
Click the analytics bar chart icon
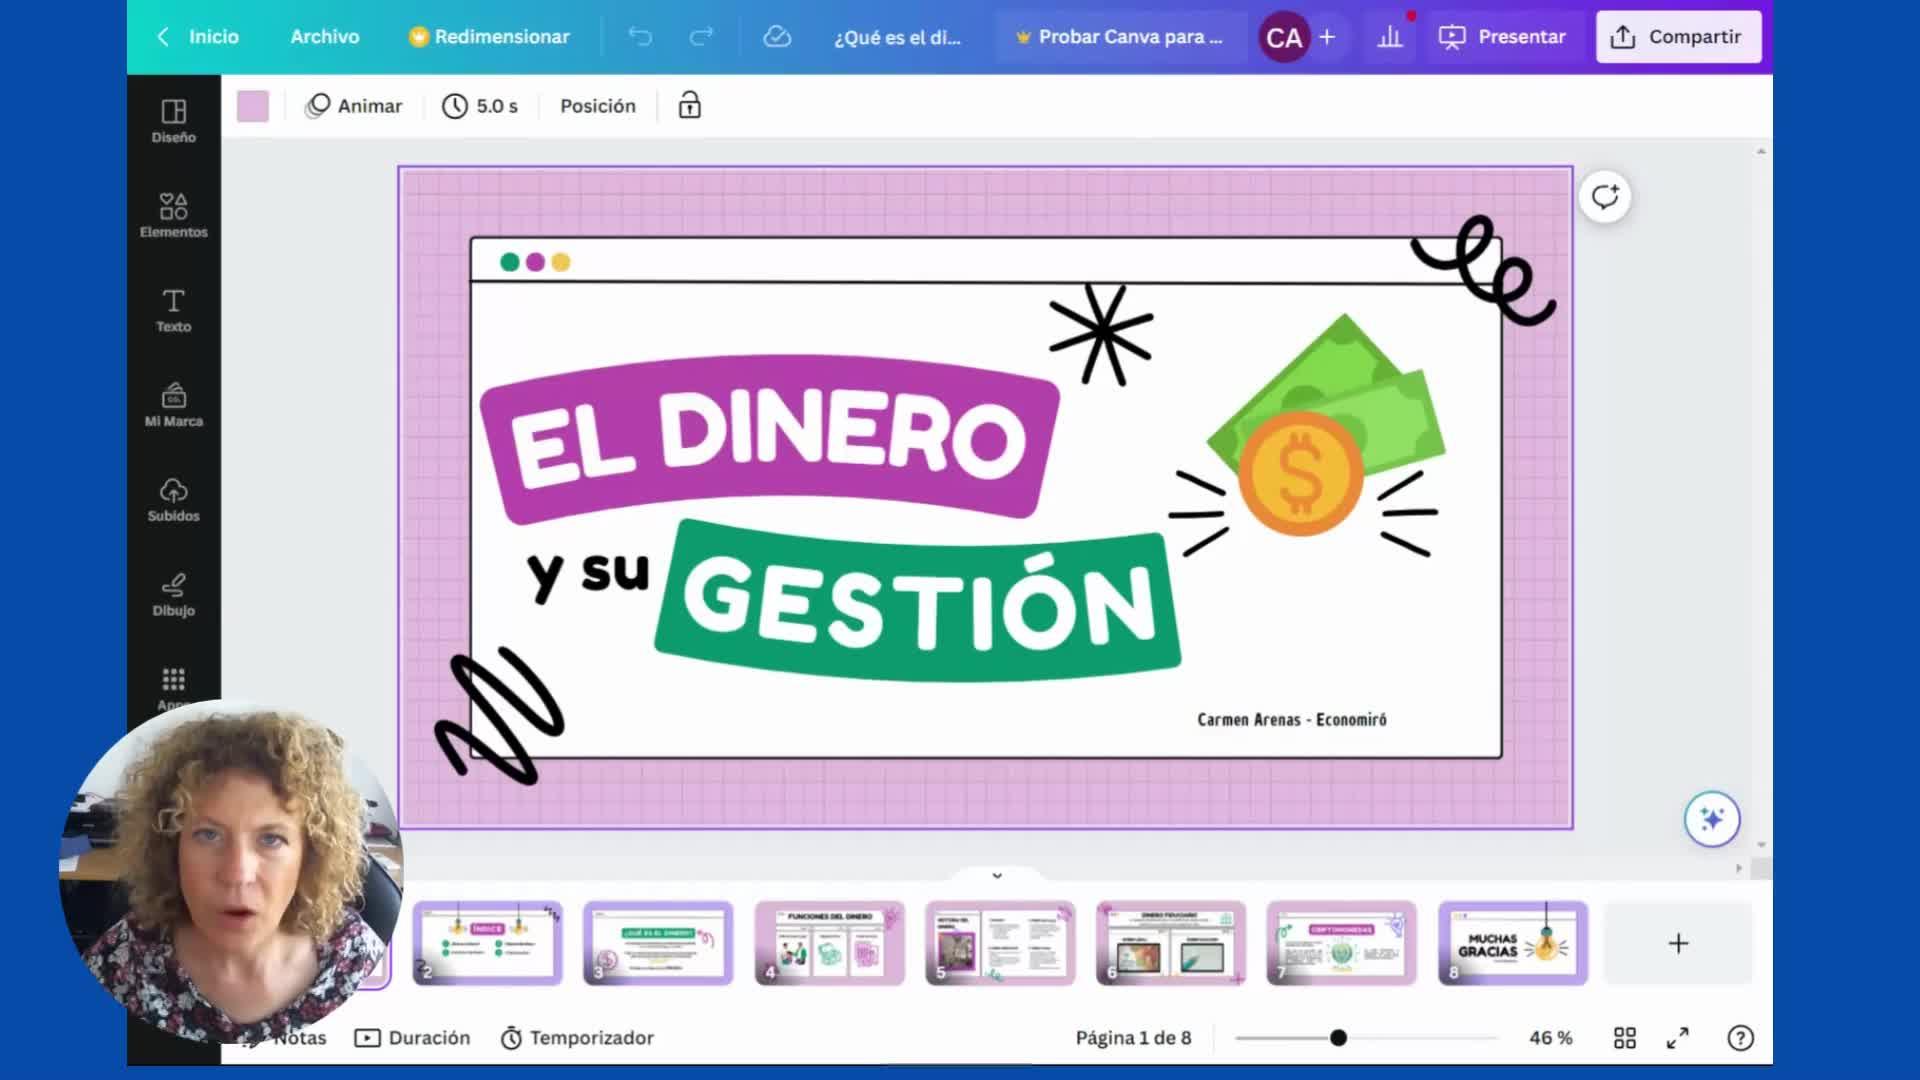tap(1390, 37)
